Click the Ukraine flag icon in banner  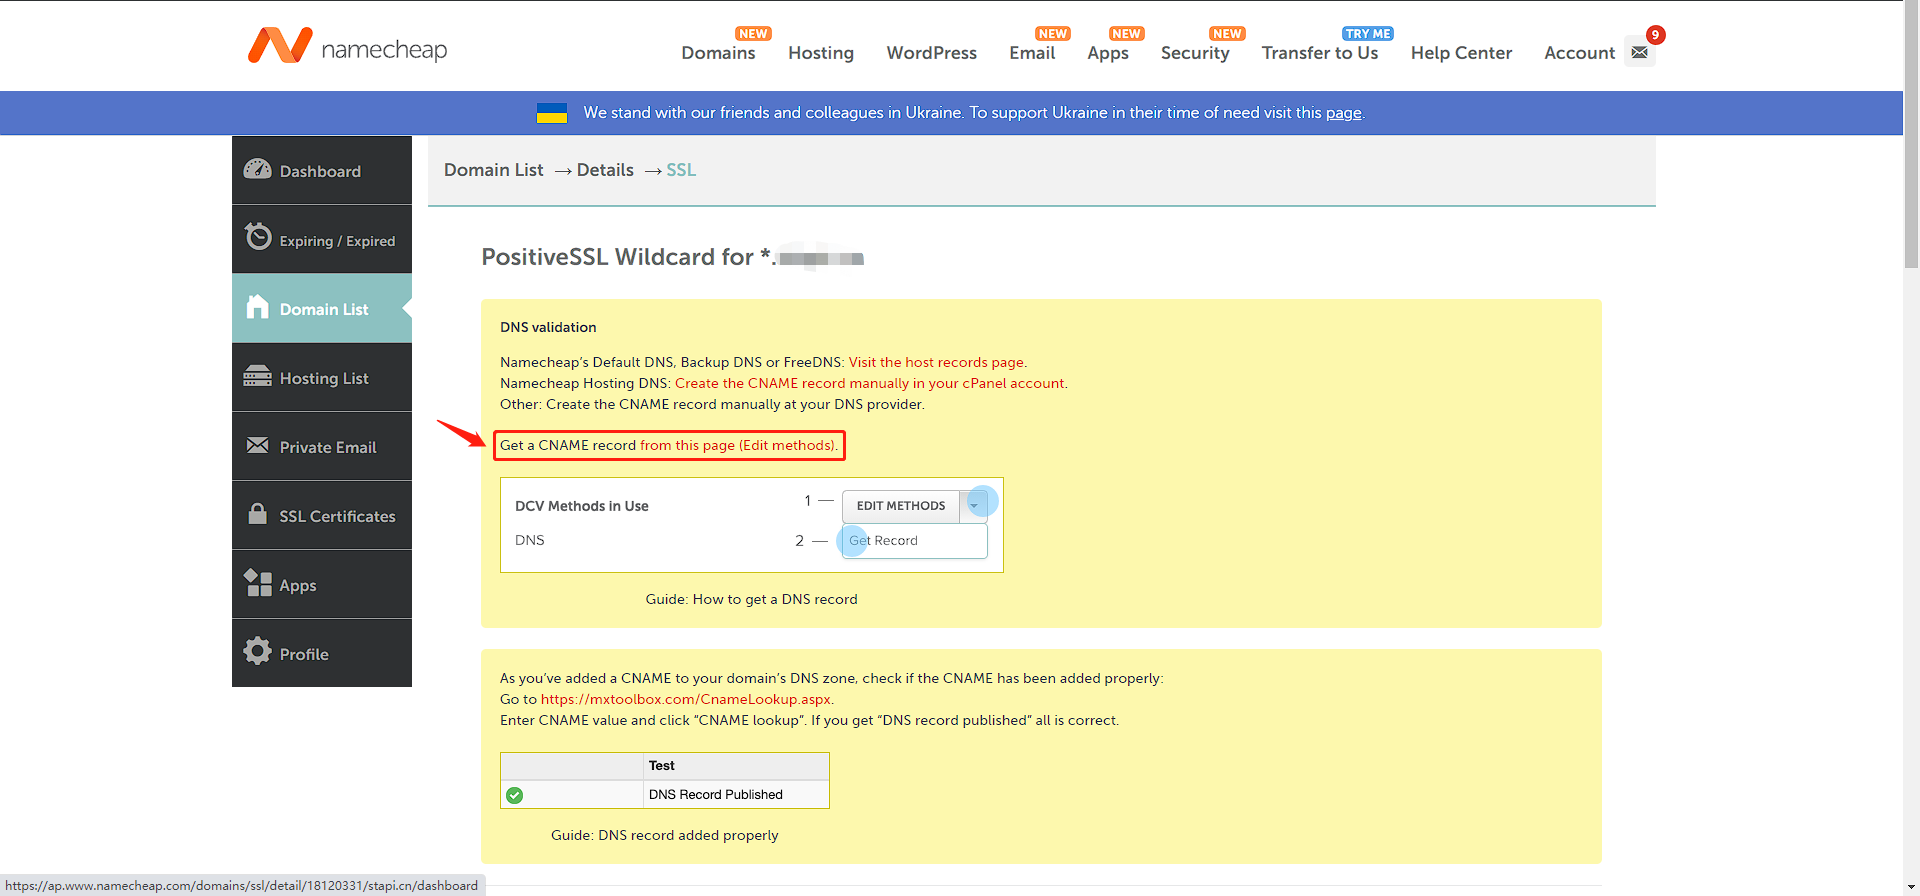(x=552, y=113)
